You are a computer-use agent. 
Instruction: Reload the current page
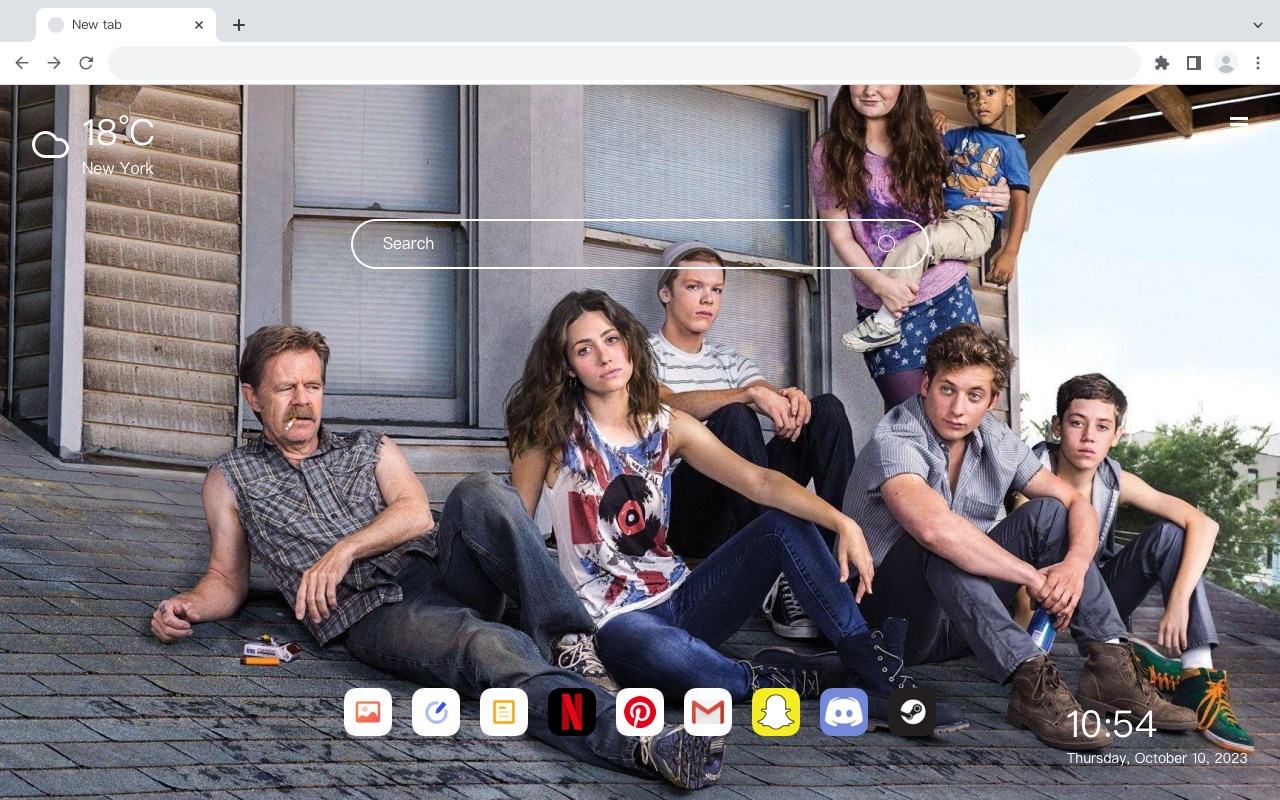(x=86, y=63)
